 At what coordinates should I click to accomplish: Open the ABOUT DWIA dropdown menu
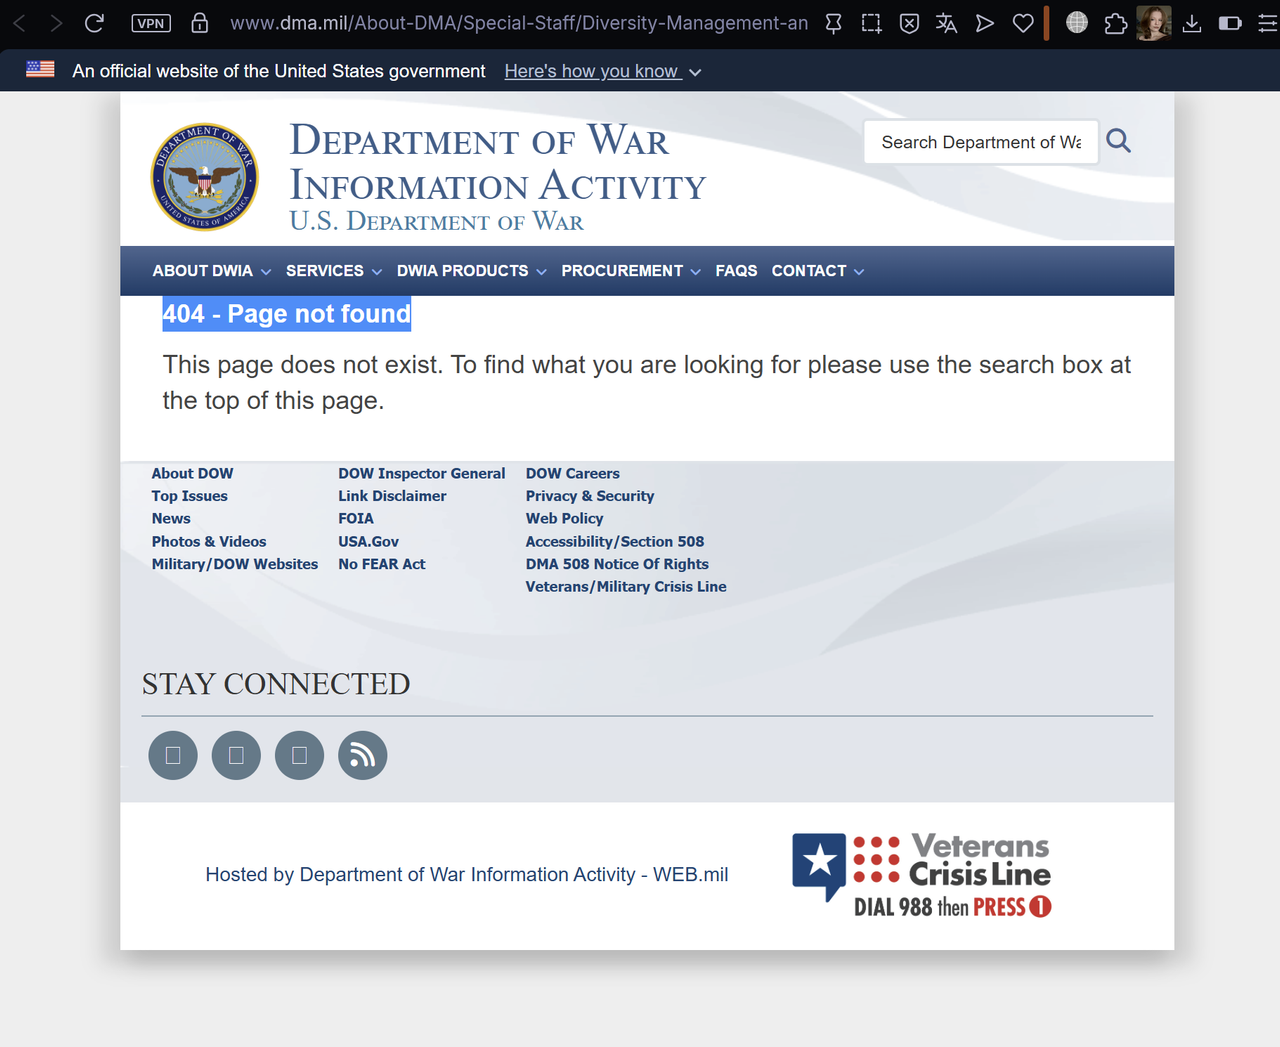click(x=212, y=271)
